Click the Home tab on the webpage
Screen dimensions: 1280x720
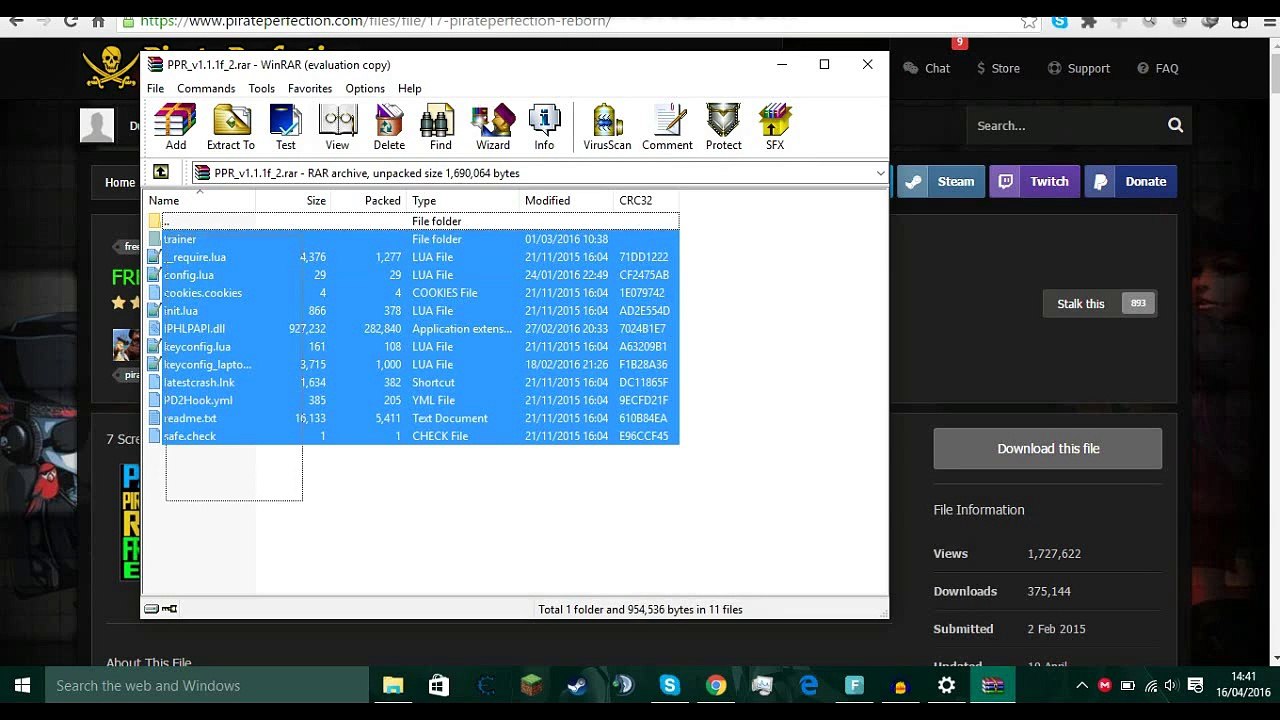119,183
